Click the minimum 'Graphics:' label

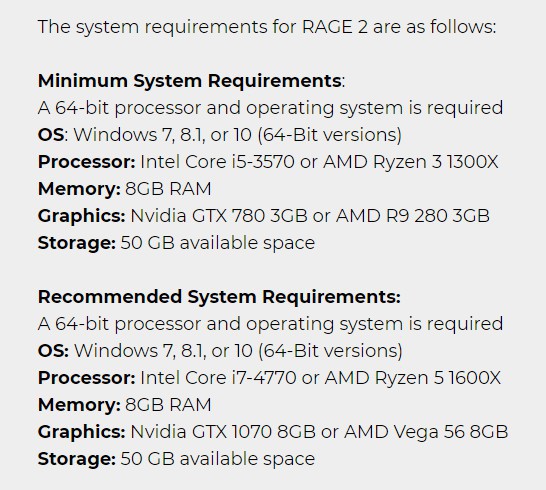point(81,216)
